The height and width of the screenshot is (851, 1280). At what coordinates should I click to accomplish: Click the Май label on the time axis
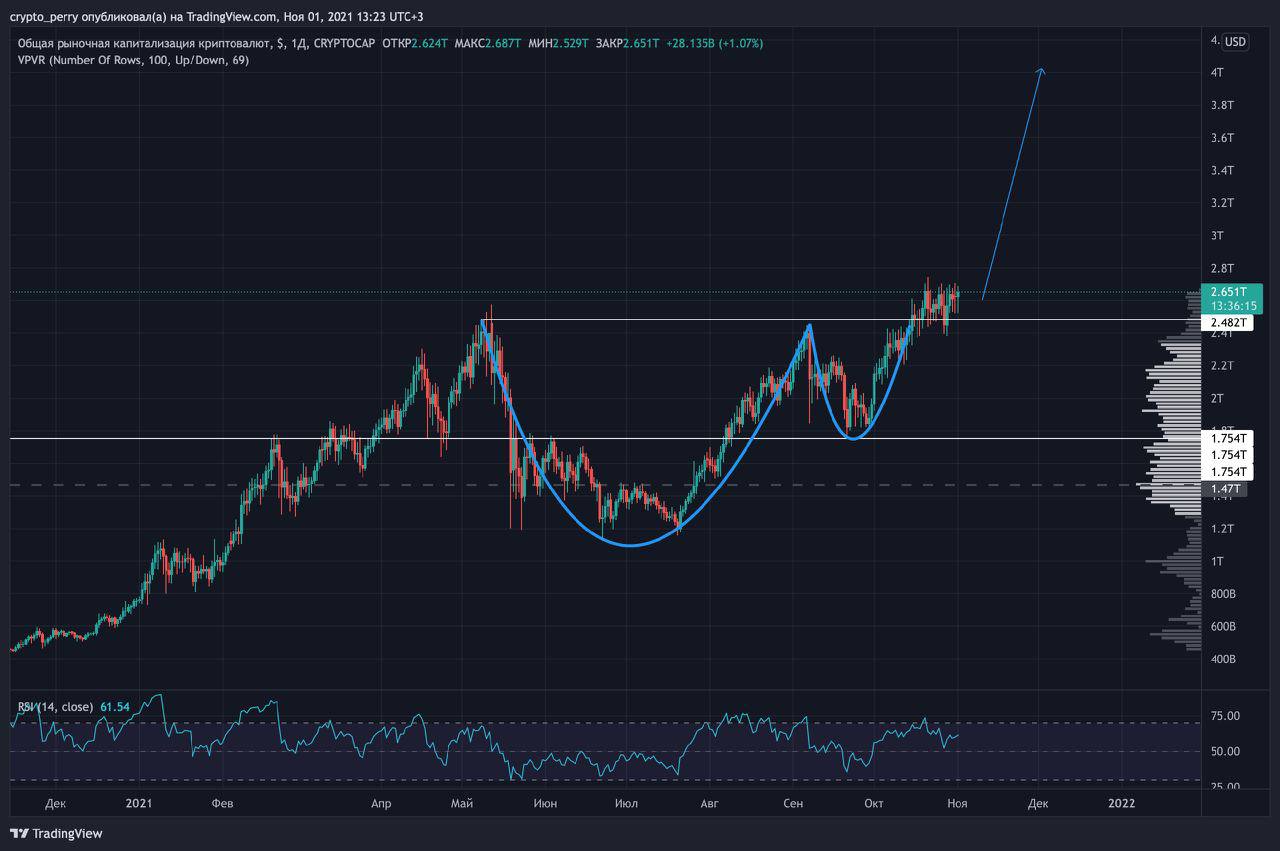point(461,802)
